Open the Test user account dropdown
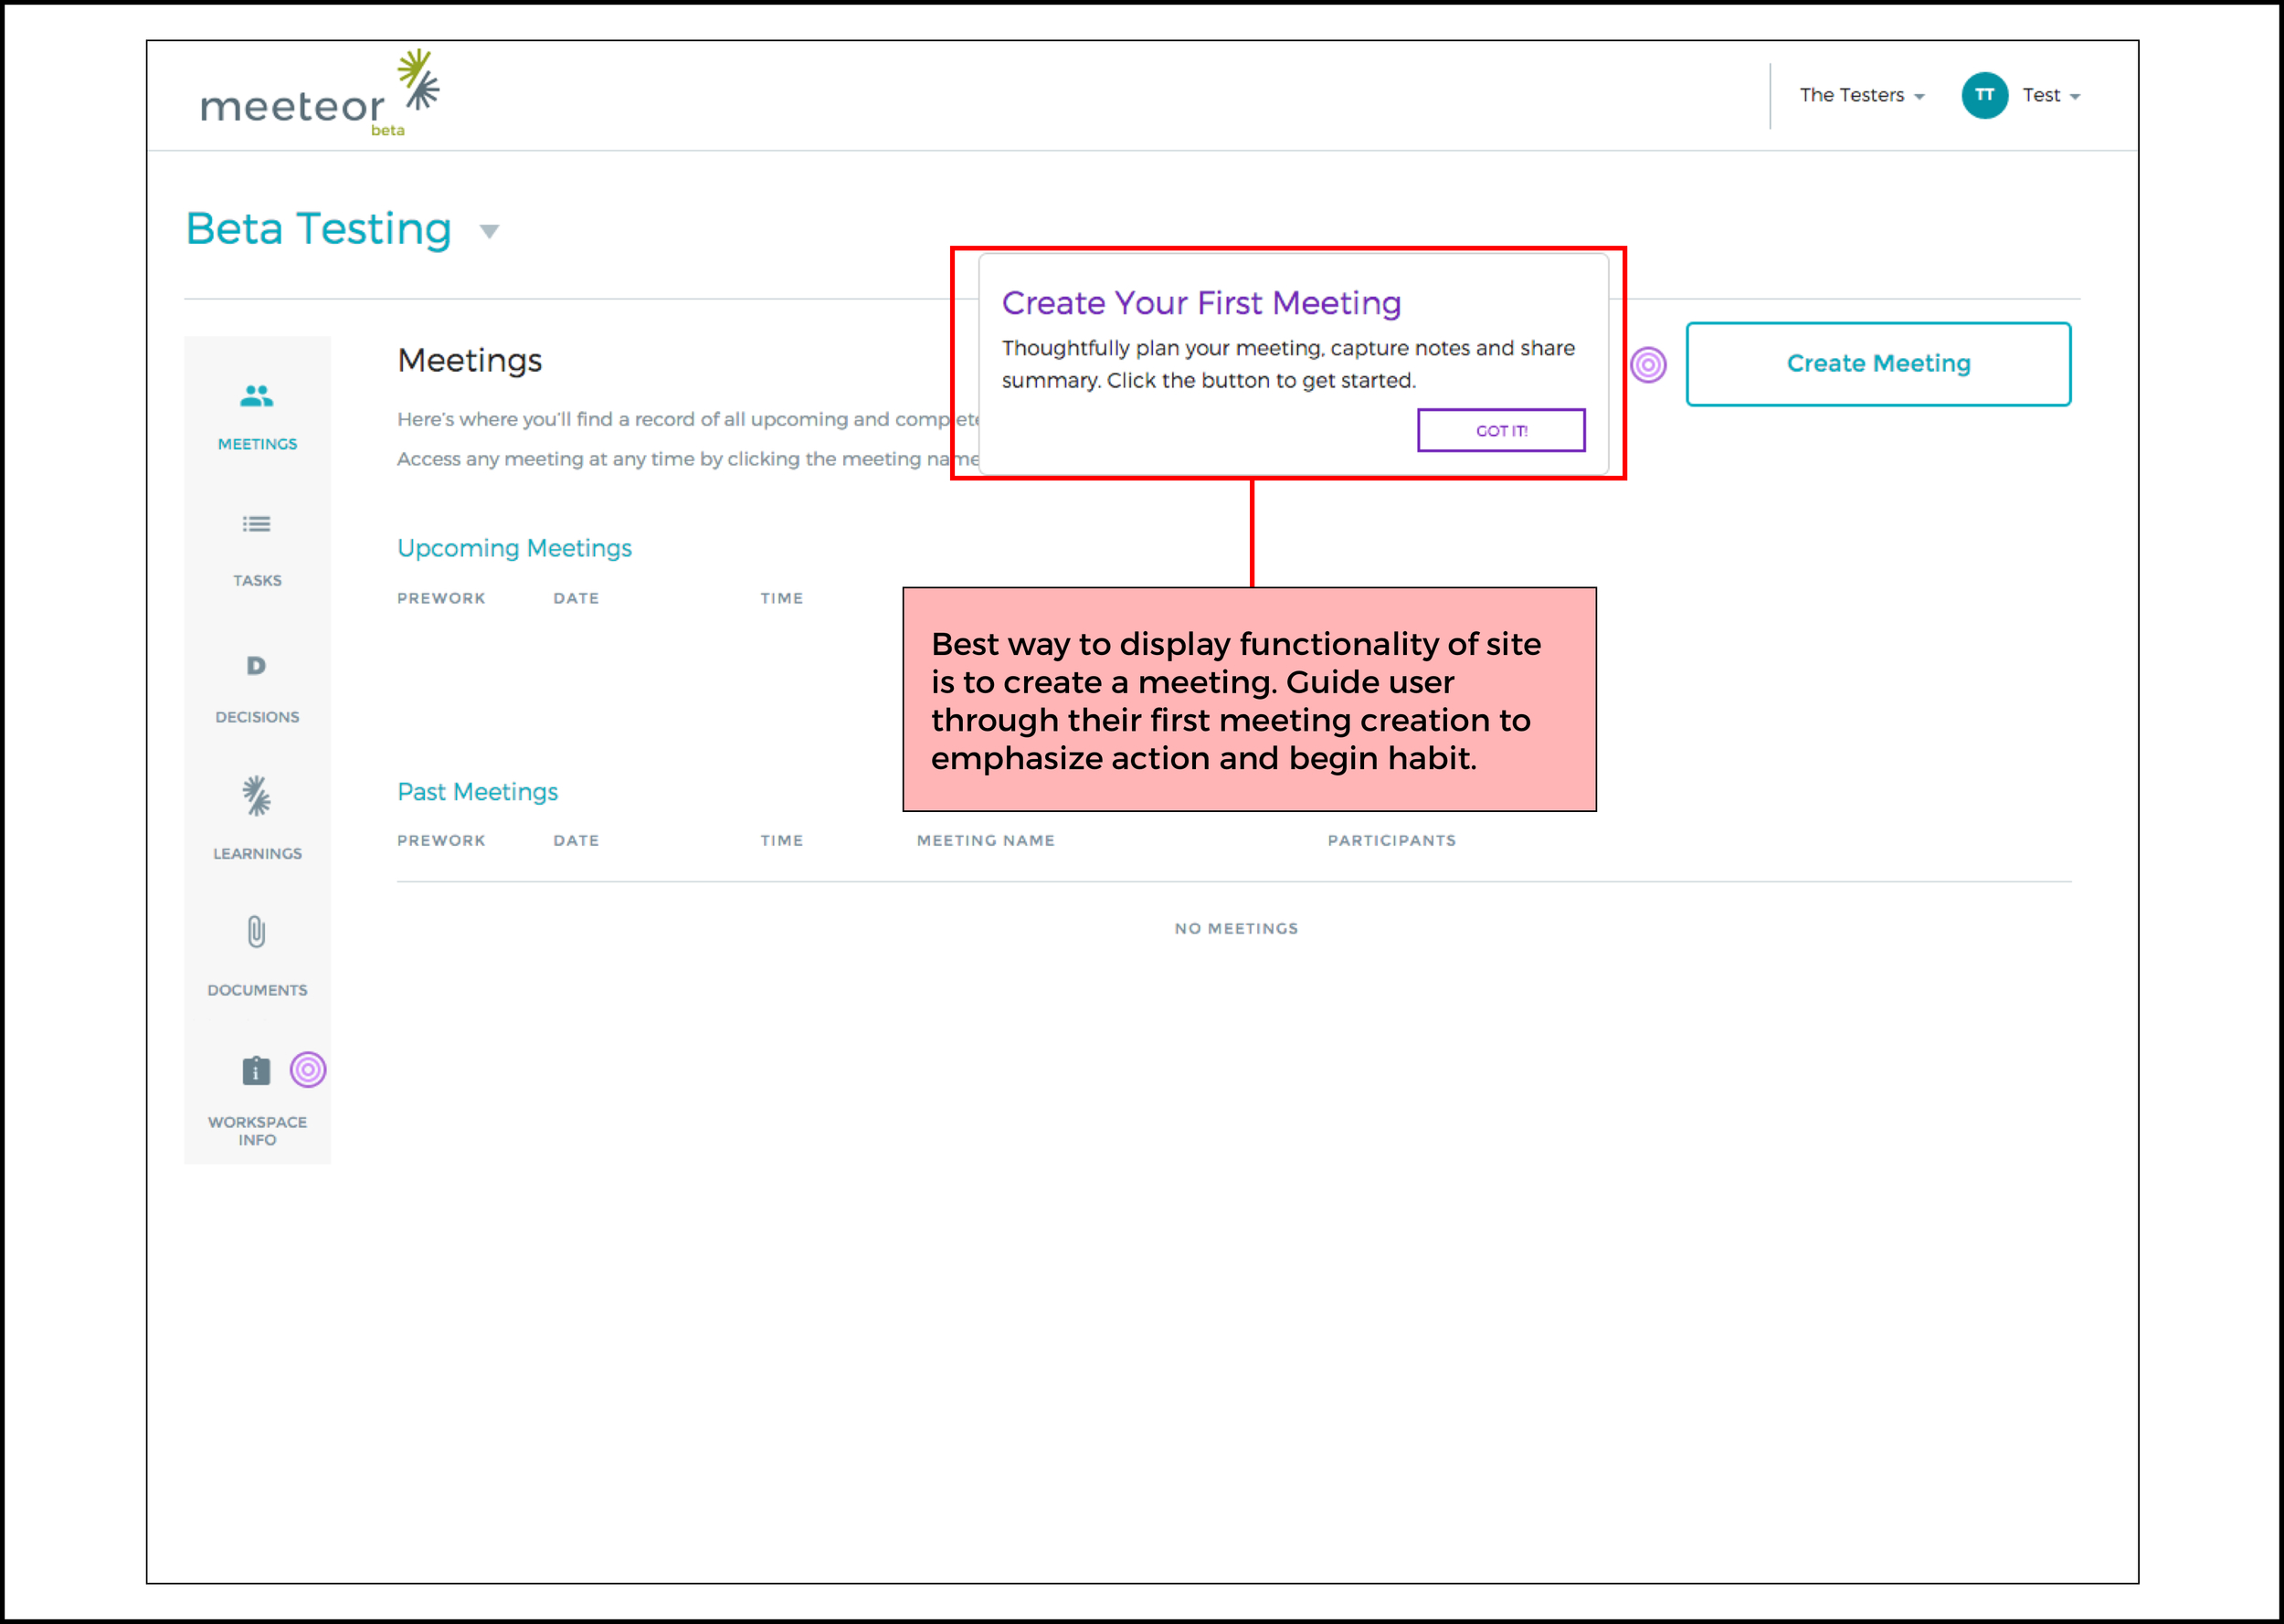 tap(2051, 95)
